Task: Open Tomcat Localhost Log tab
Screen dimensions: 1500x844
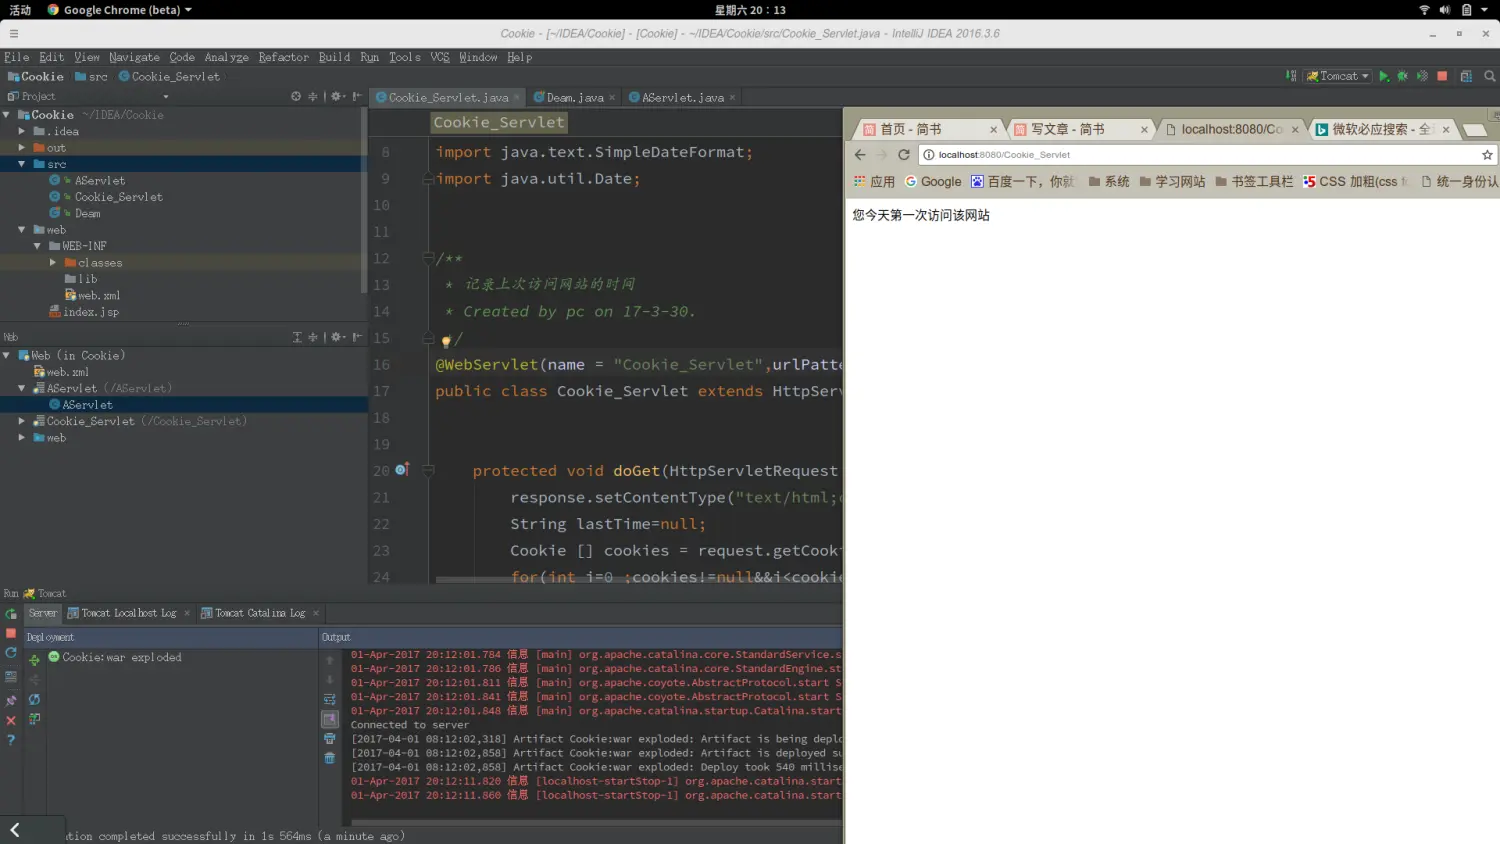Action: [x=128, y=613]
